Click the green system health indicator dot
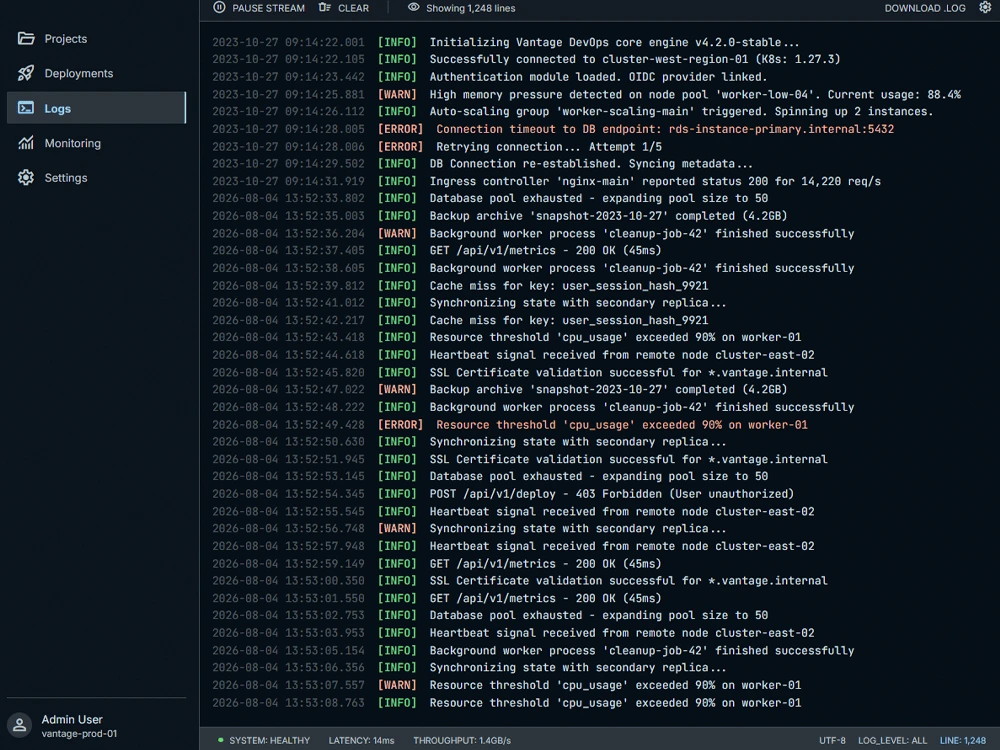The width and height of the screenshot is (1000, 750). point(221,740)
